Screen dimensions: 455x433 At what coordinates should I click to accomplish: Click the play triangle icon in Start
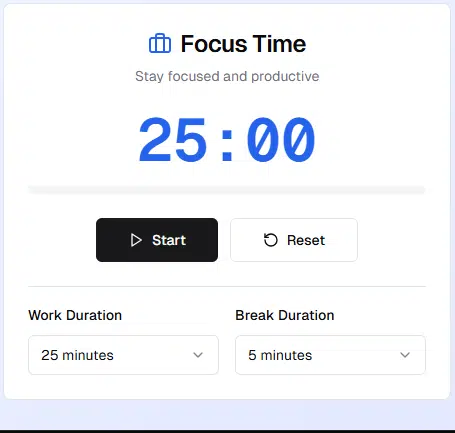pyautogui.click(x=136, y=240)
